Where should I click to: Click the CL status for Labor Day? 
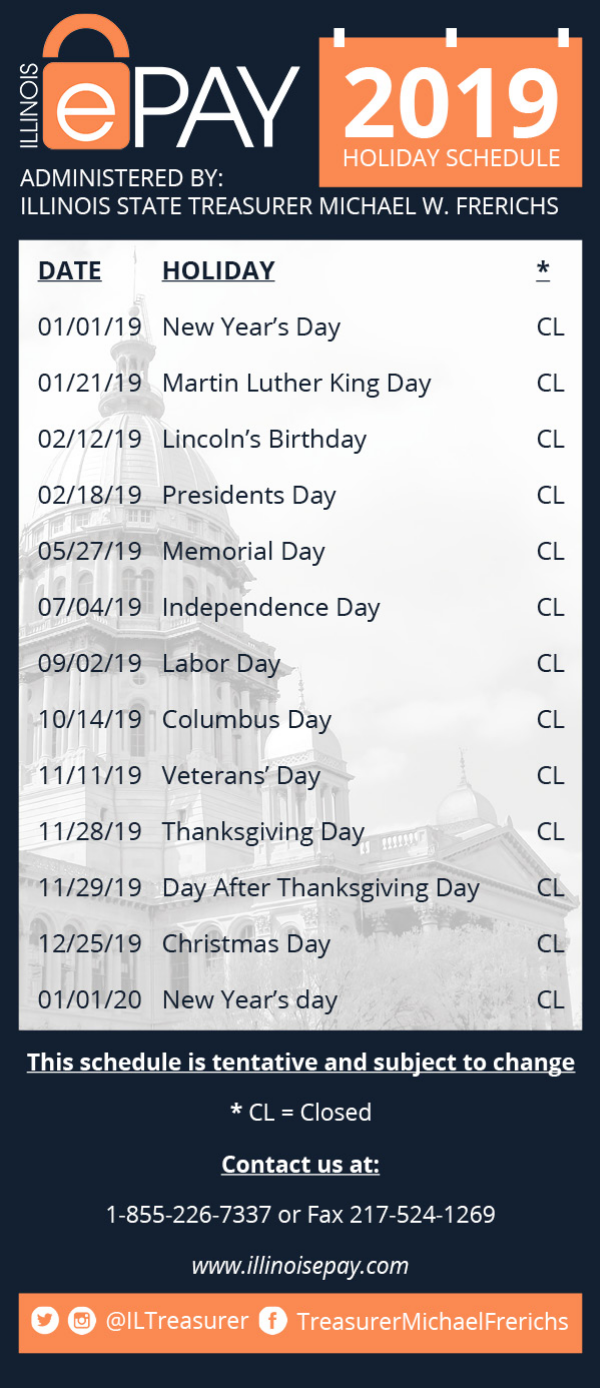550,663
